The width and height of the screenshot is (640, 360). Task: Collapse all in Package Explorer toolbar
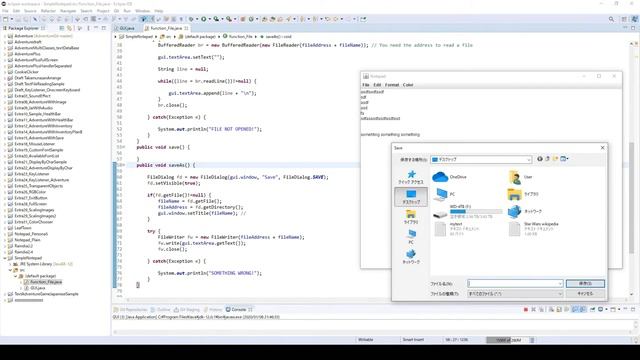click(x=62, y=28)
